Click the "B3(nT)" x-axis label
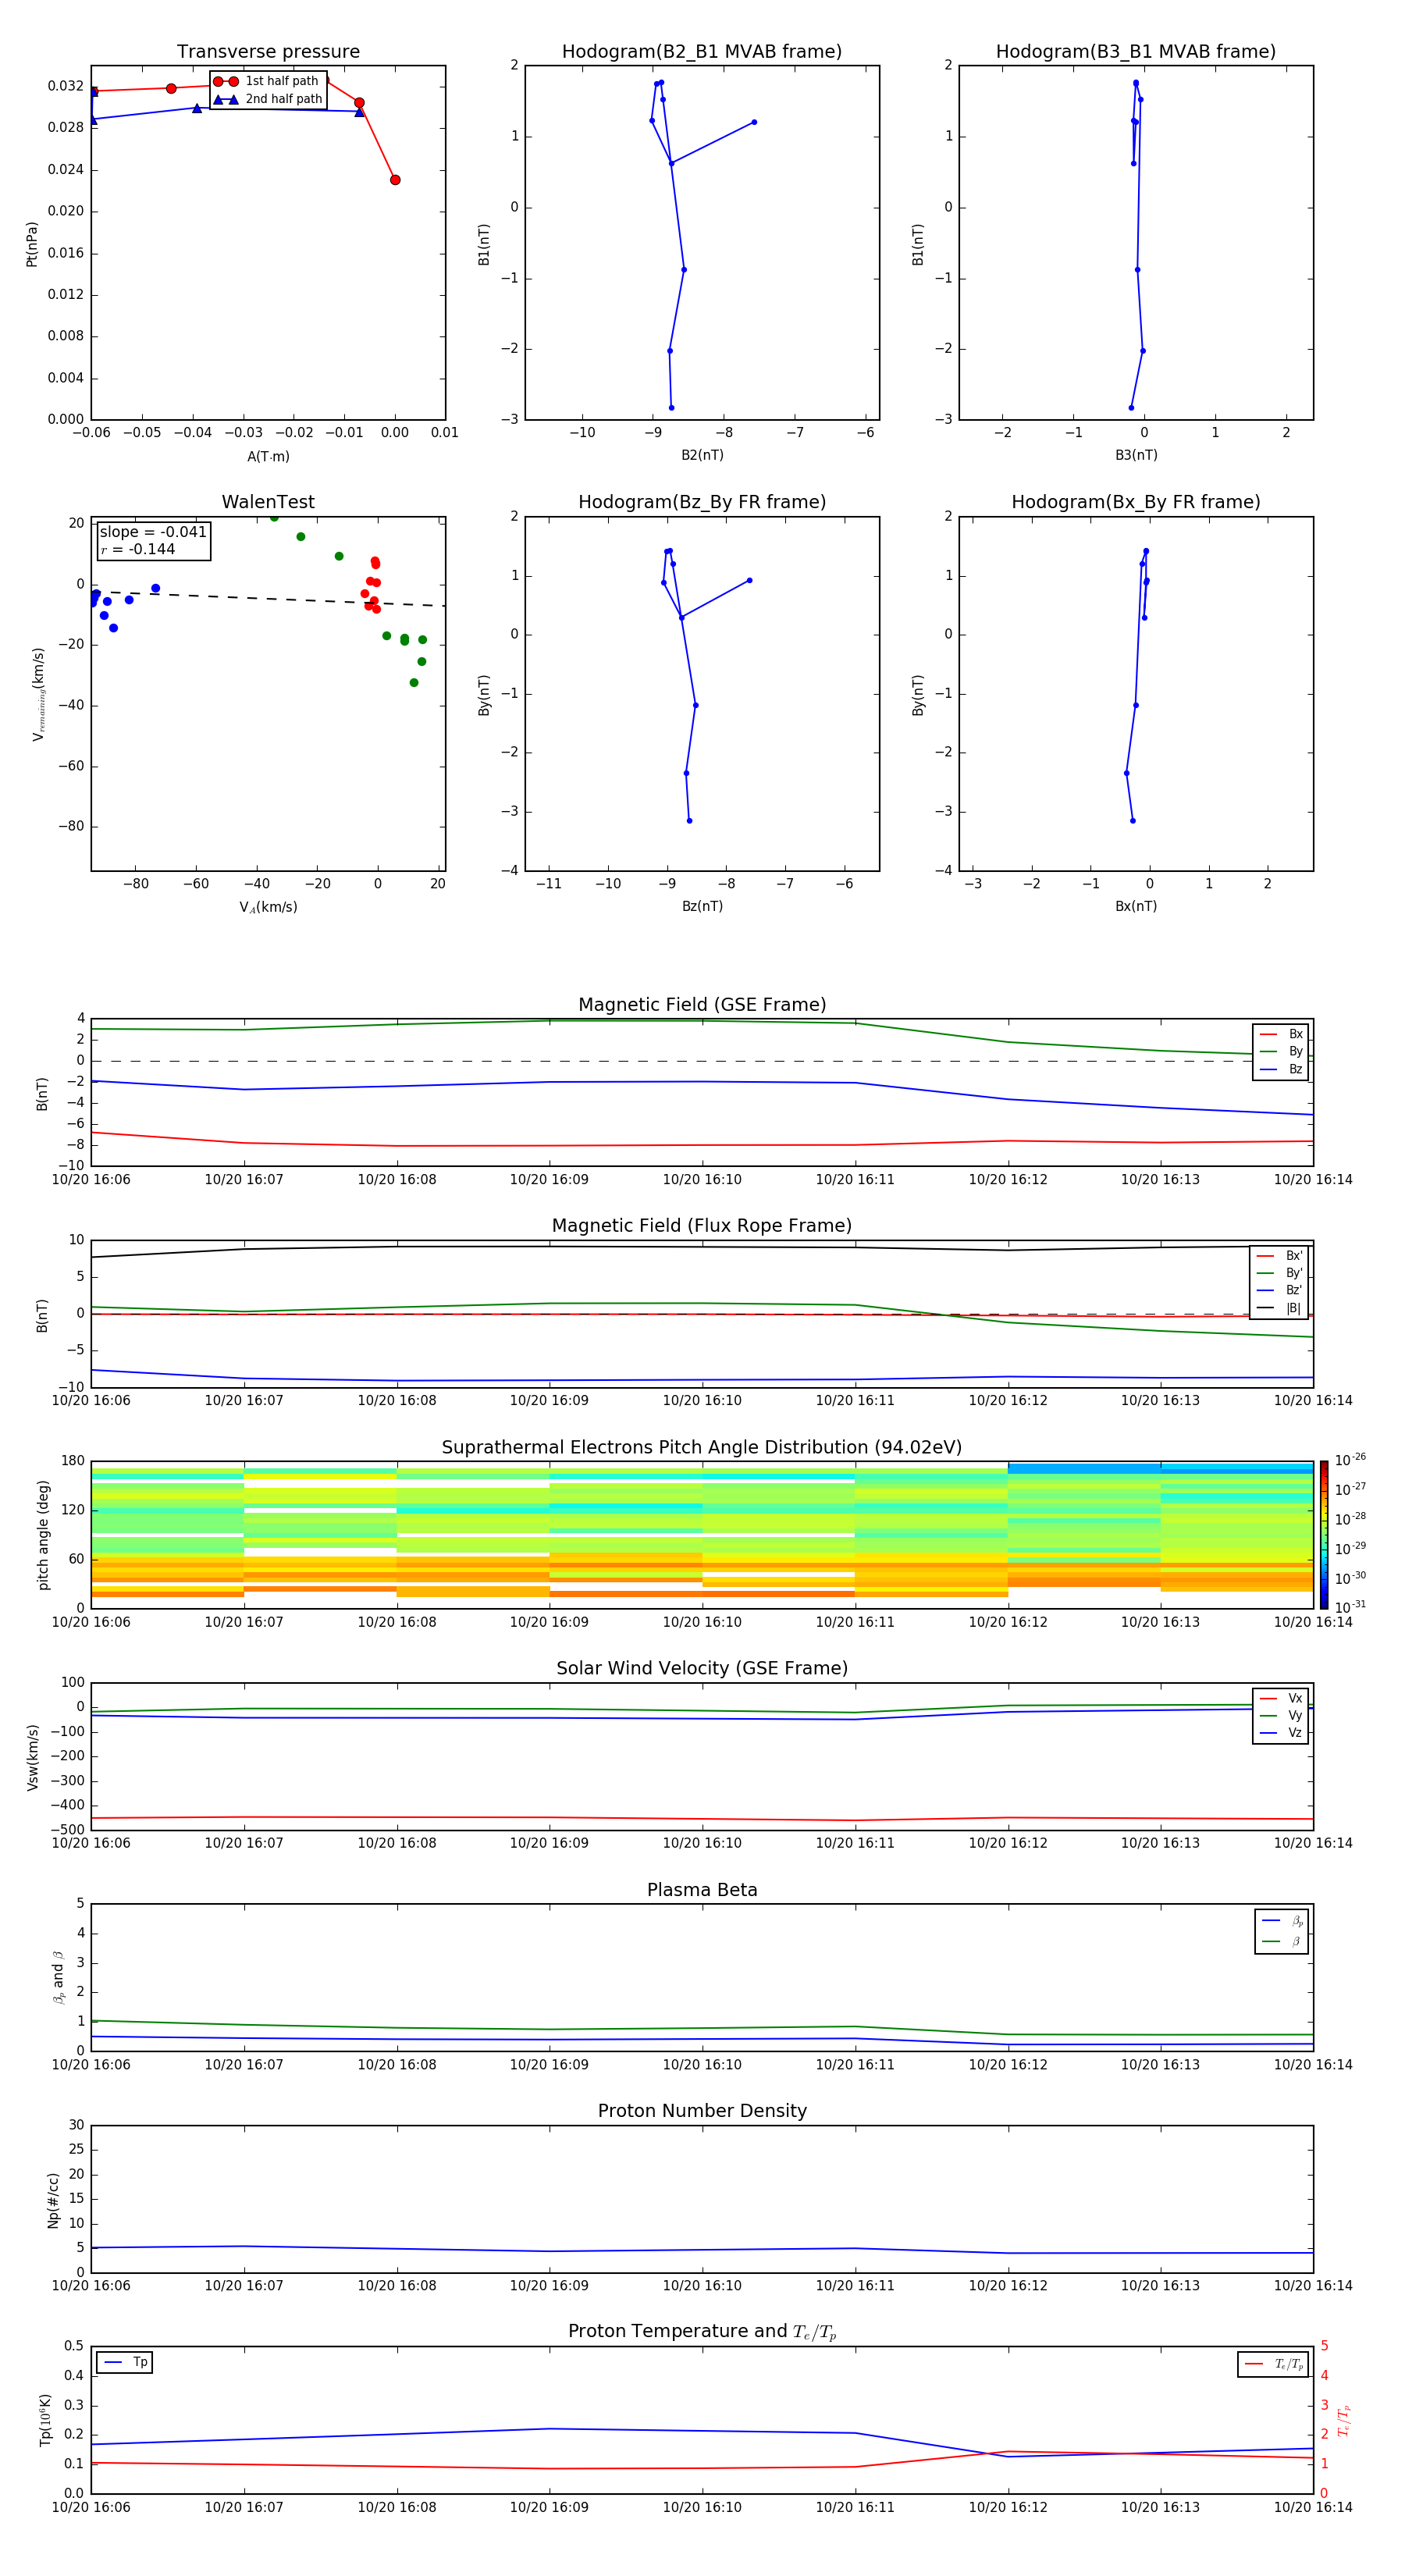This screenshot has height=2576, width=1405. coord(1136,456)
